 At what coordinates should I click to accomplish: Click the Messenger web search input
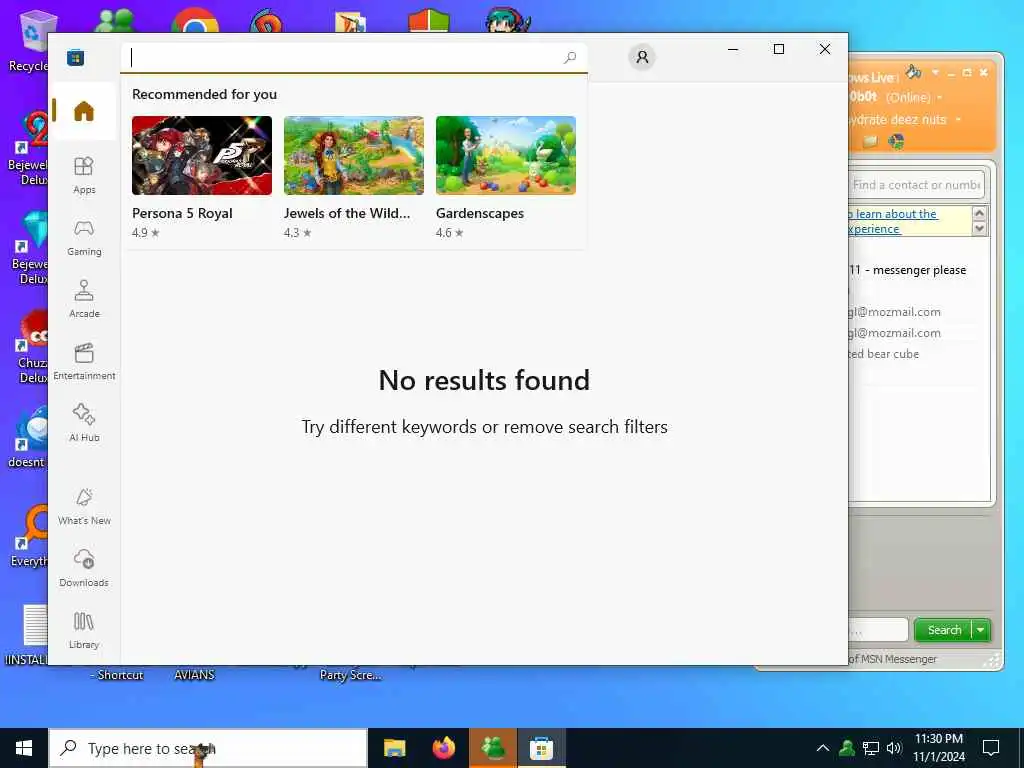pyautogui.click(x=878, y=630)
